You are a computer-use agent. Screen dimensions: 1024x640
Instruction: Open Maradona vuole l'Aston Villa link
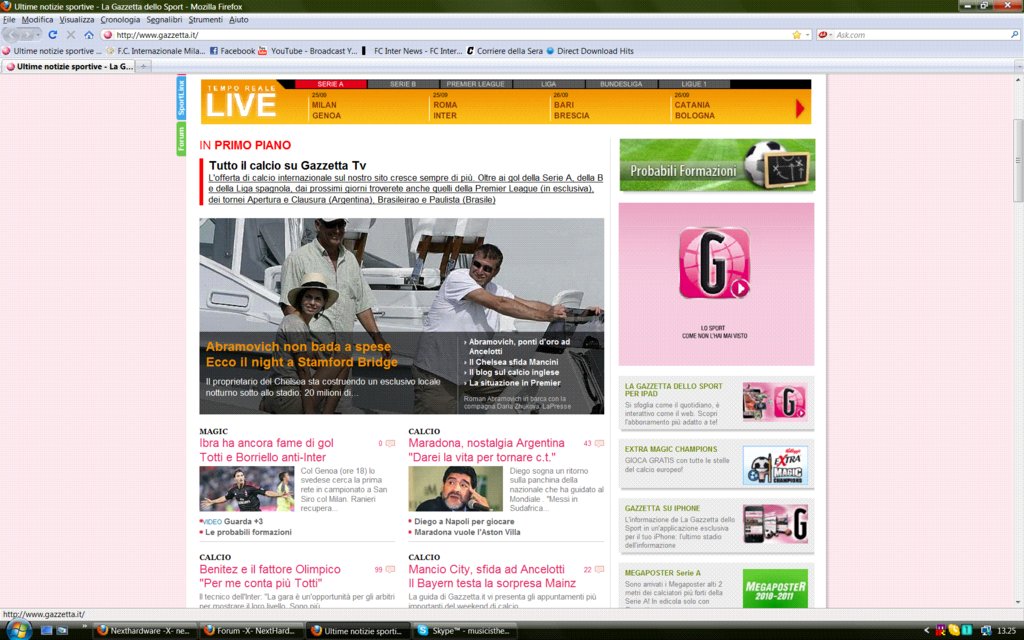pyautogui.click(x=467, y=532)
